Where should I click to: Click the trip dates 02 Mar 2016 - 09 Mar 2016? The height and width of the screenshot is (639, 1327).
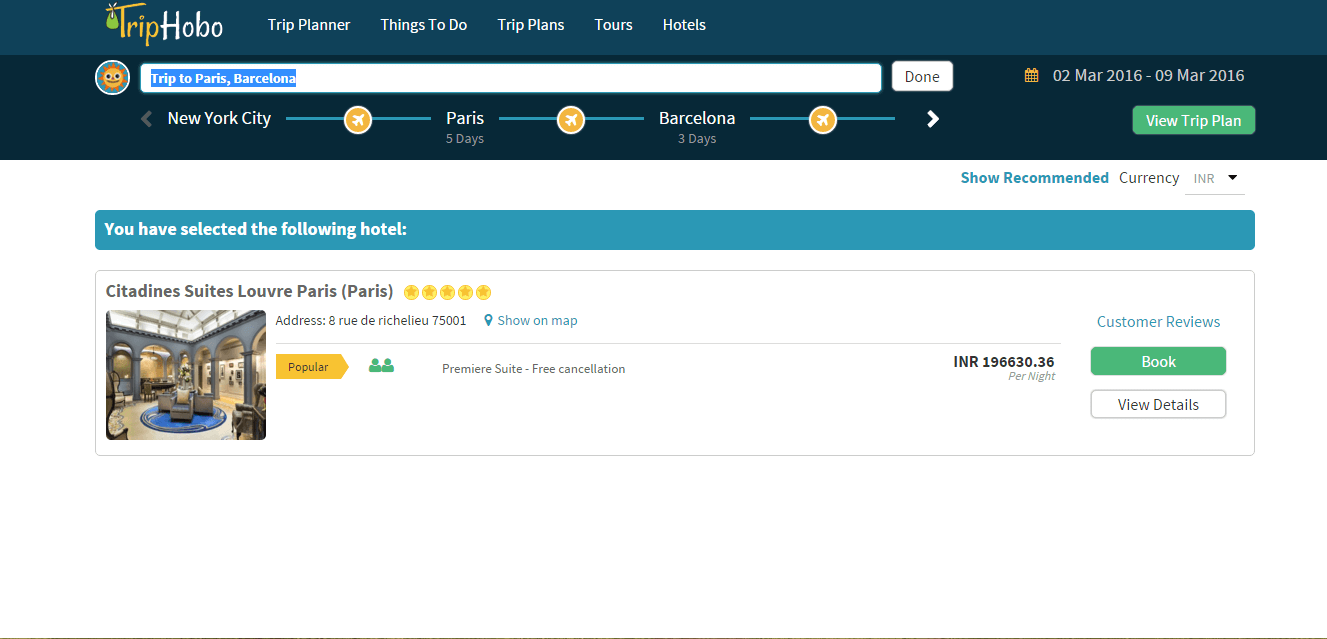[1148, 76]
